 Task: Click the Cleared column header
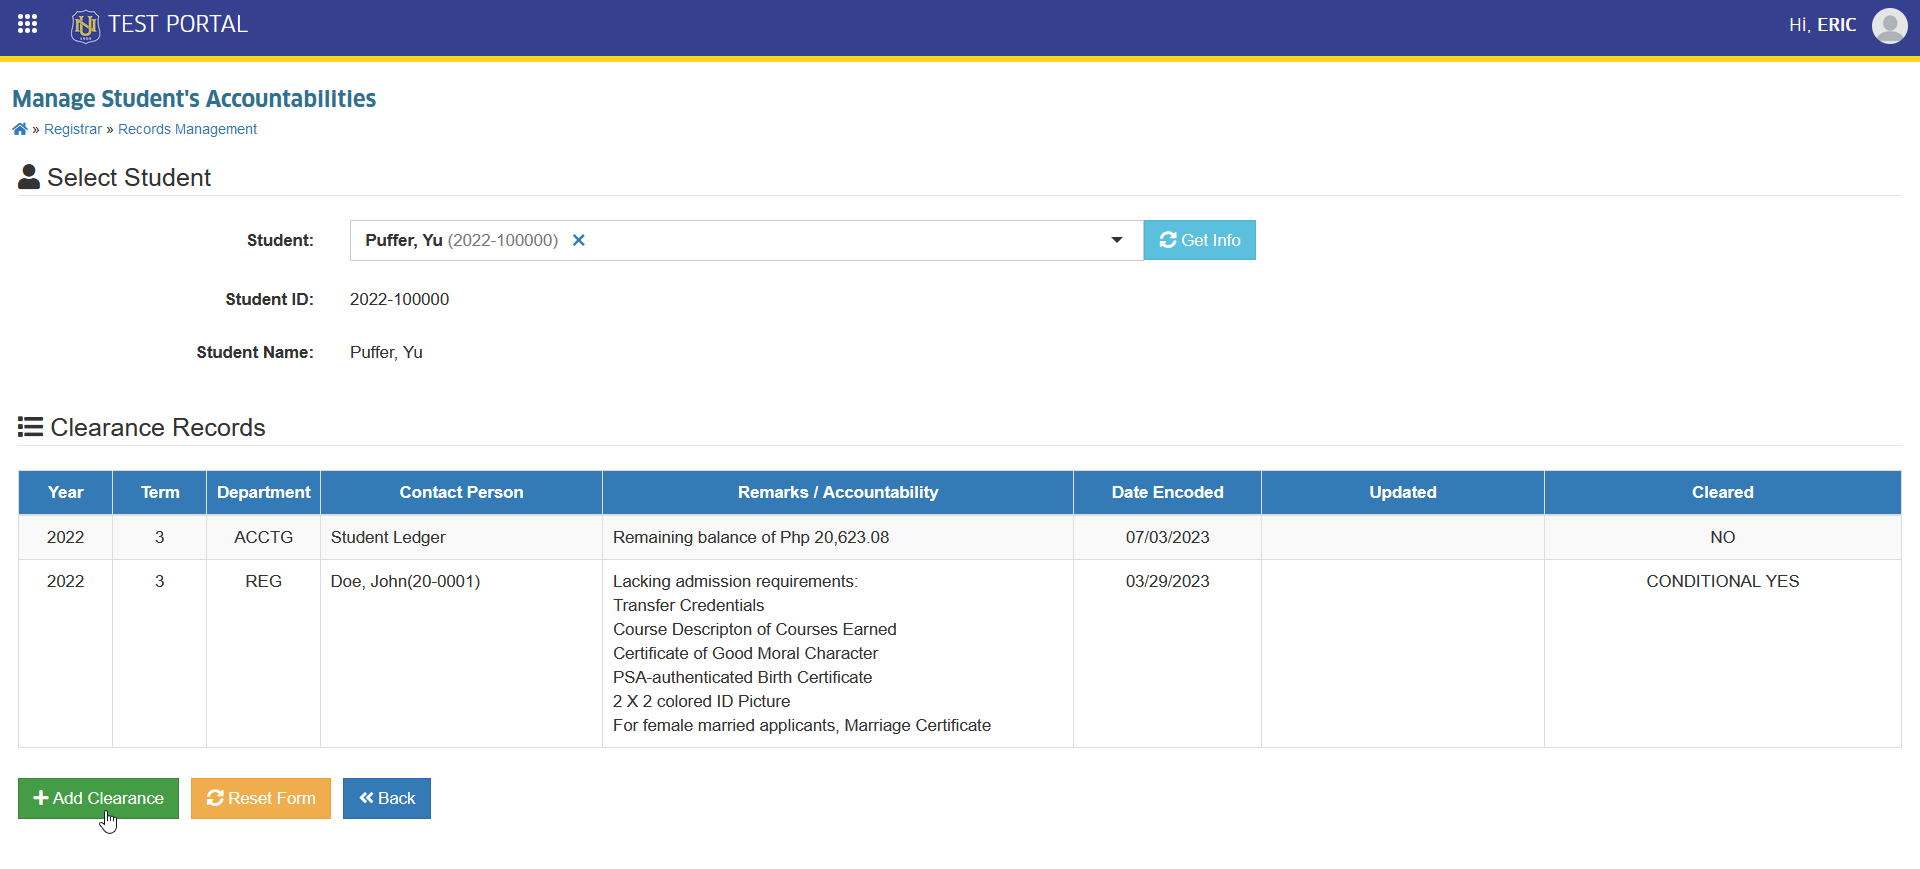(x=1723, y=492)
